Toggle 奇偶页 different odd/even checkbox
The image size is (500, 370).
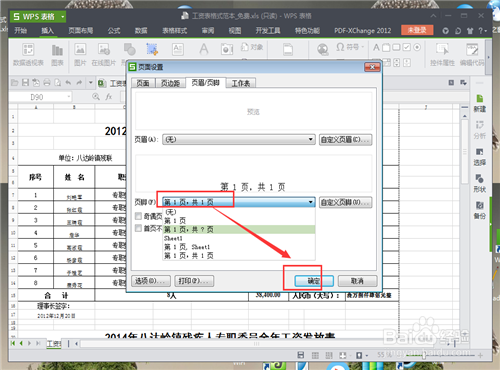[138, 216]
